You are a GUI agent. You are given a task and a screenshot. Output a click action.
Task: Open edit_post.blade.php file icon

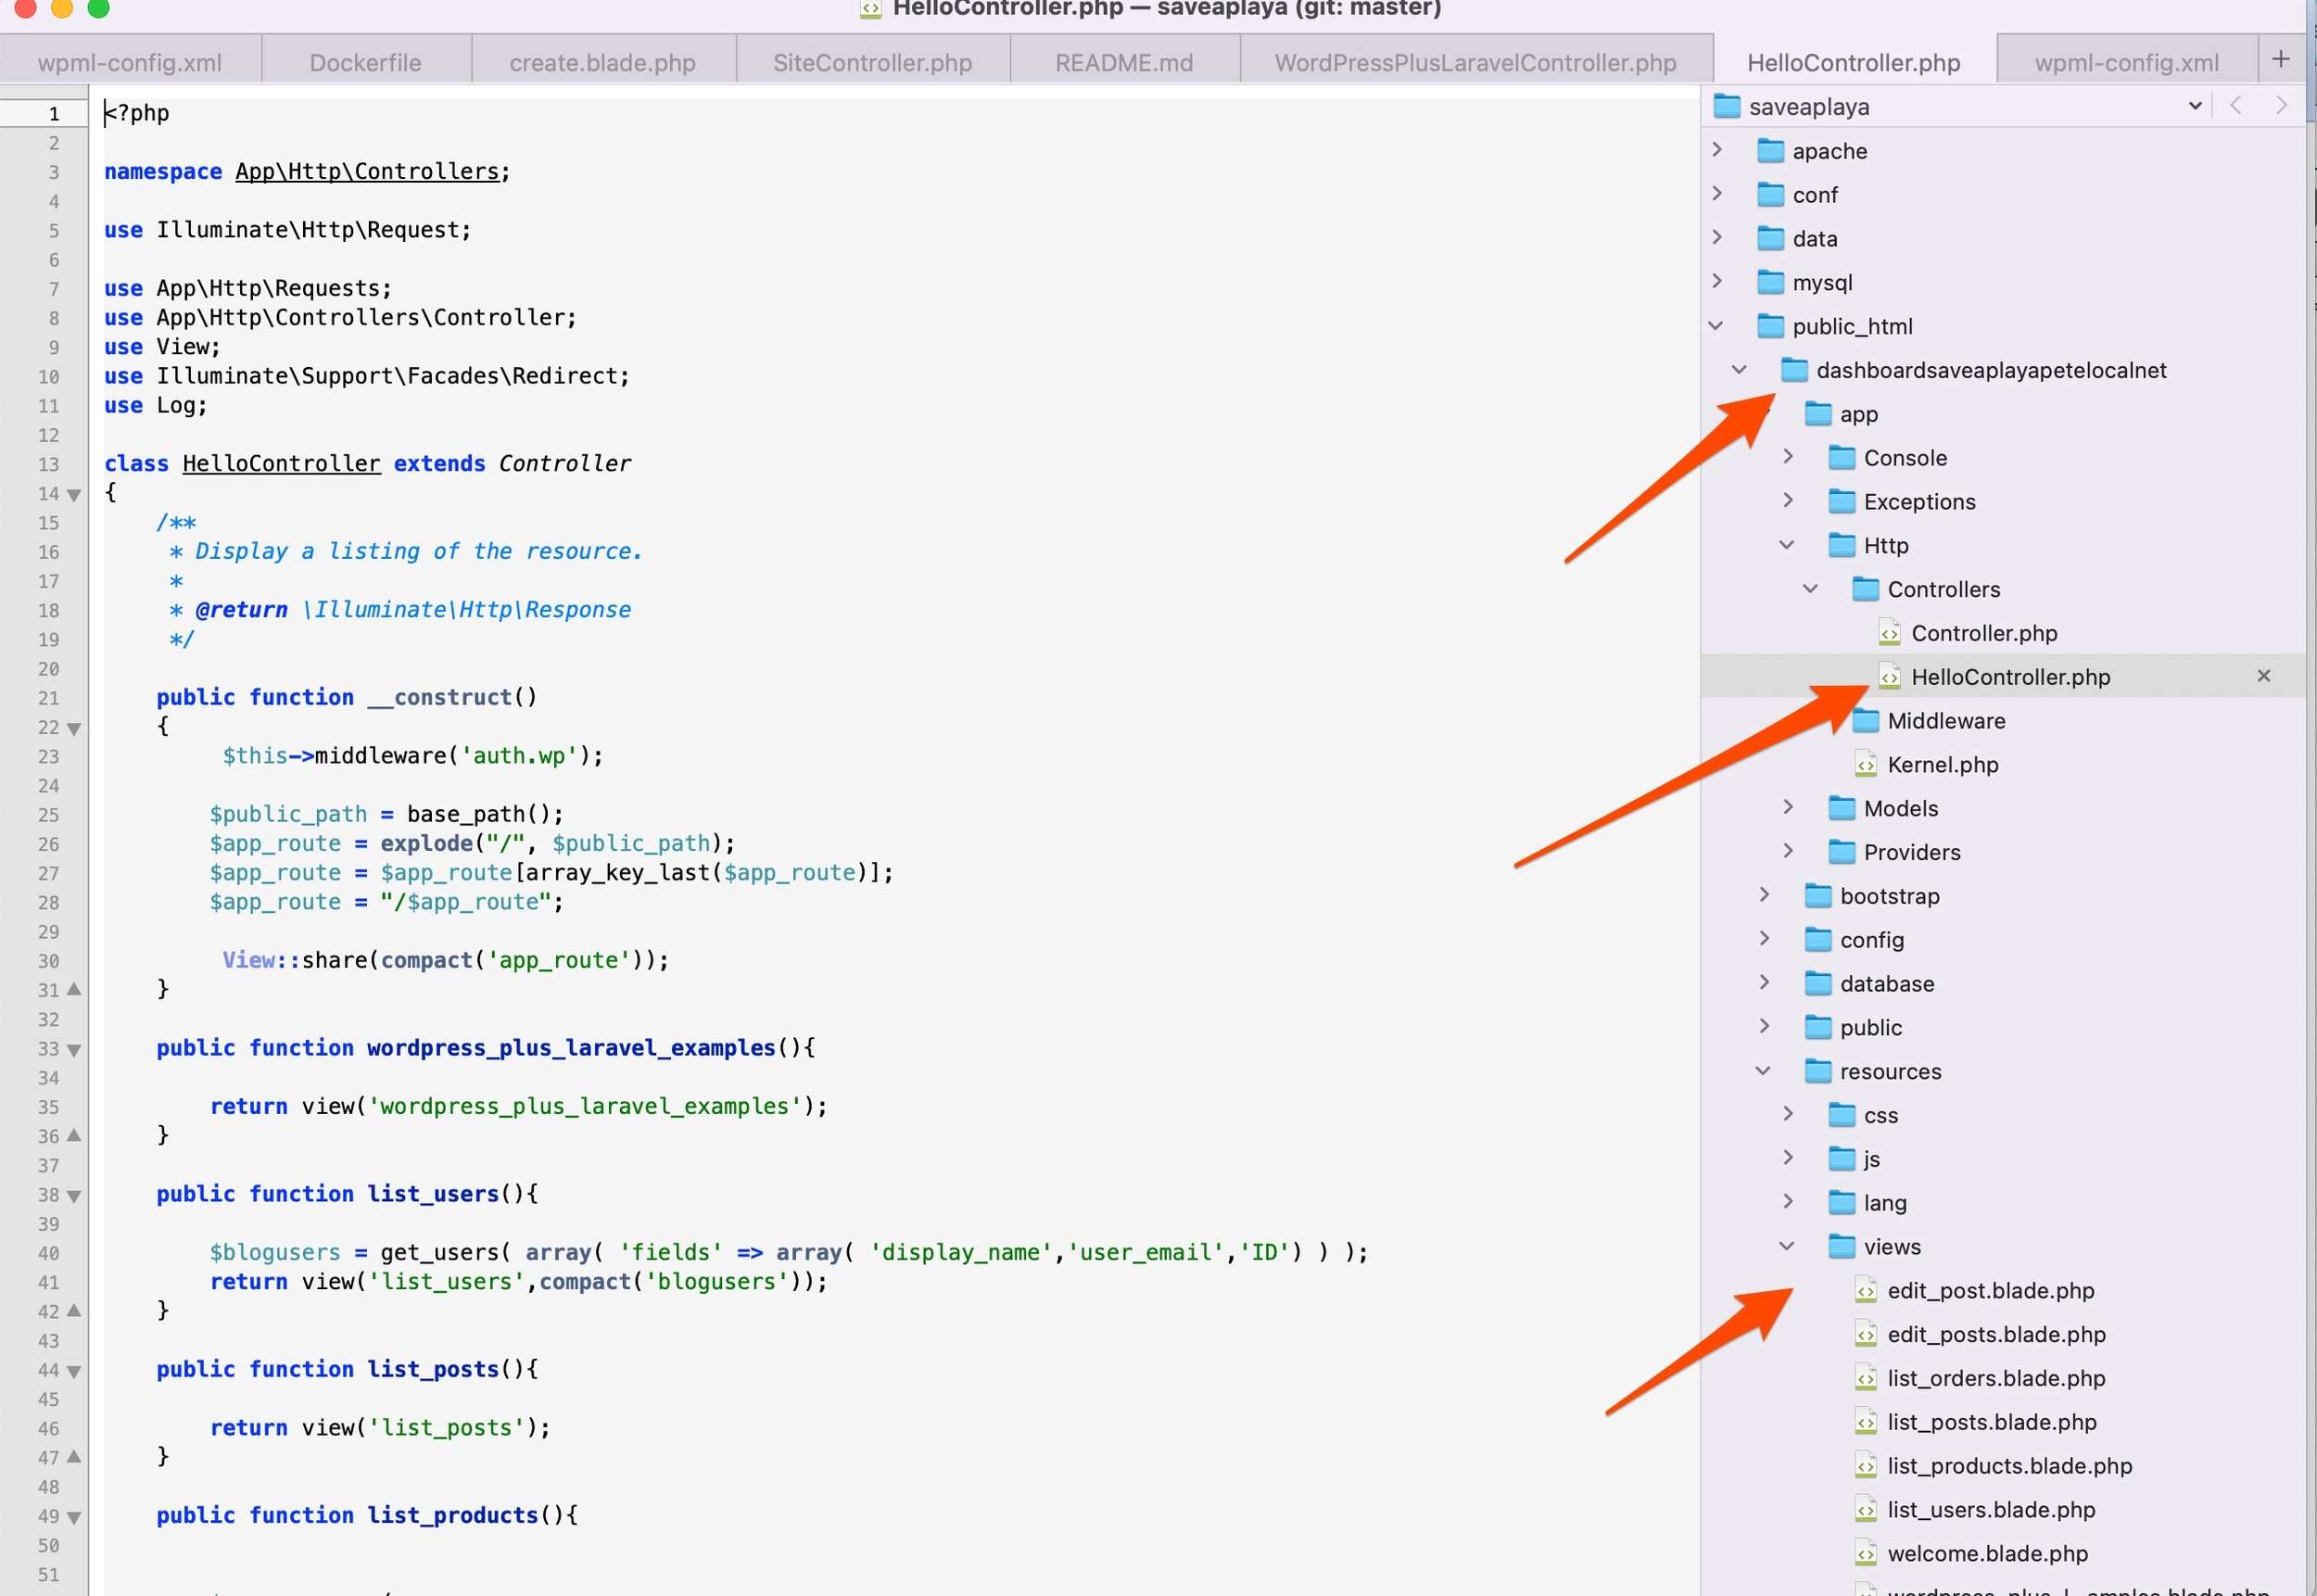point(1865,1291)
